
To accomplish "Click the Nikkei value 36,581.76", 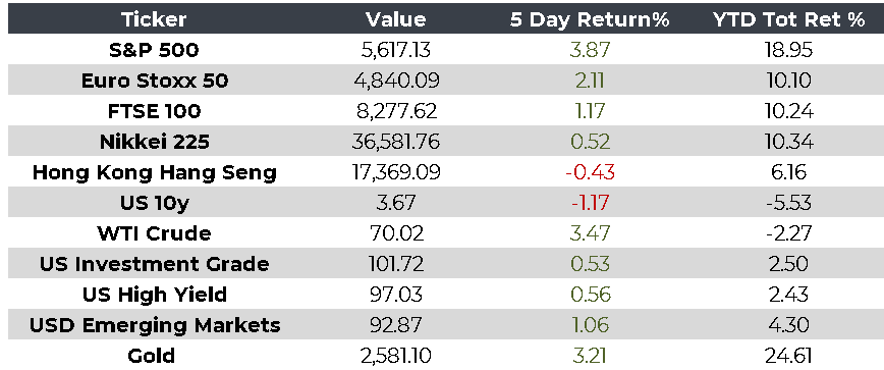I will (x=396, y=142).
